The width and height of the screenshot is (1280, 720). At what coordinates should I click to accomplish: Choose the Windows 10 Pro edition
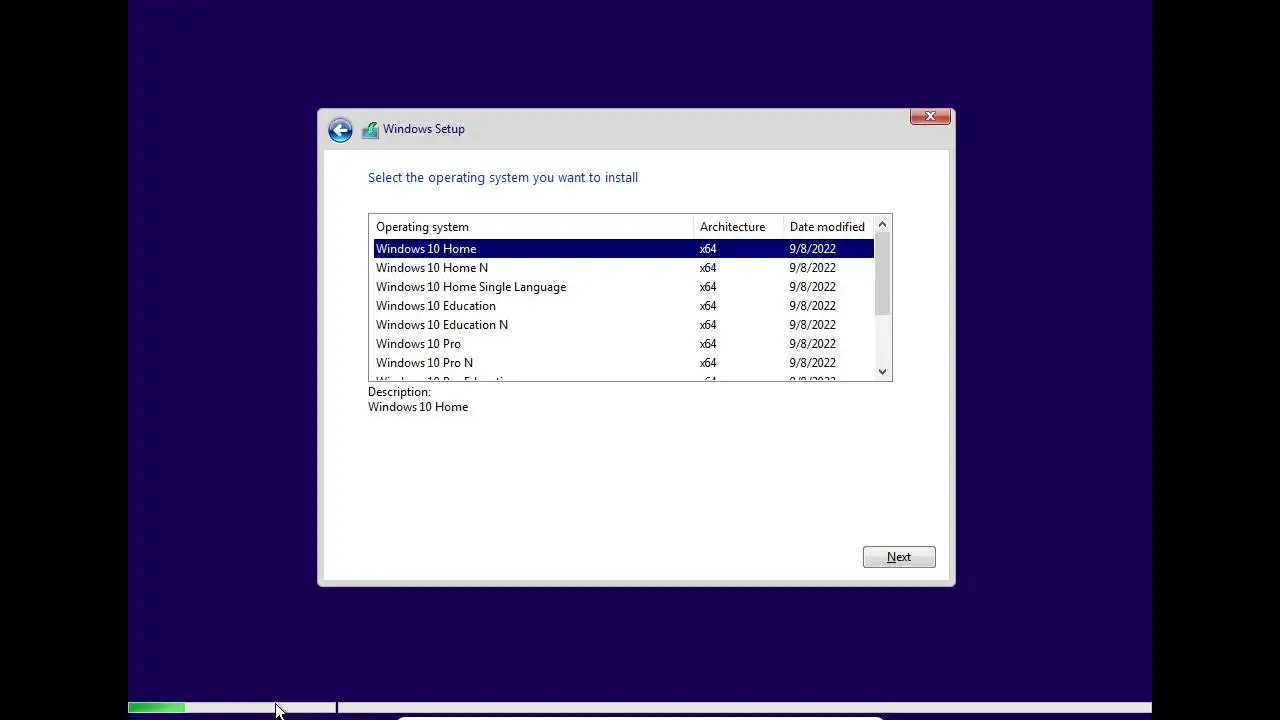point(623,344)
